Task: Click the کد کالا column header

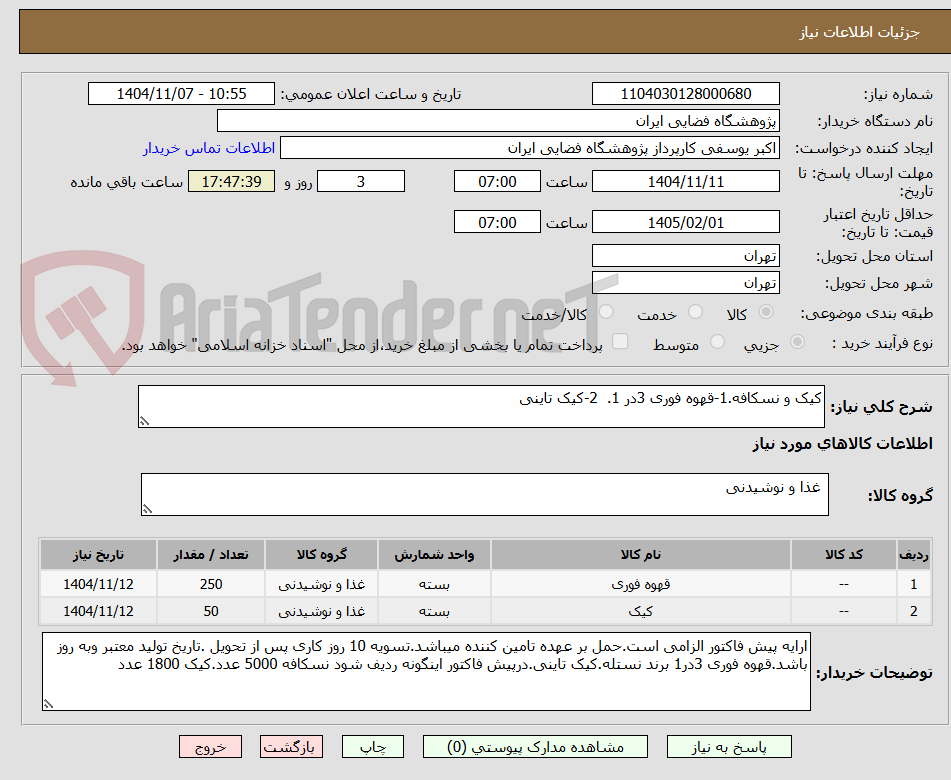Action: click(x=844, y=554)
